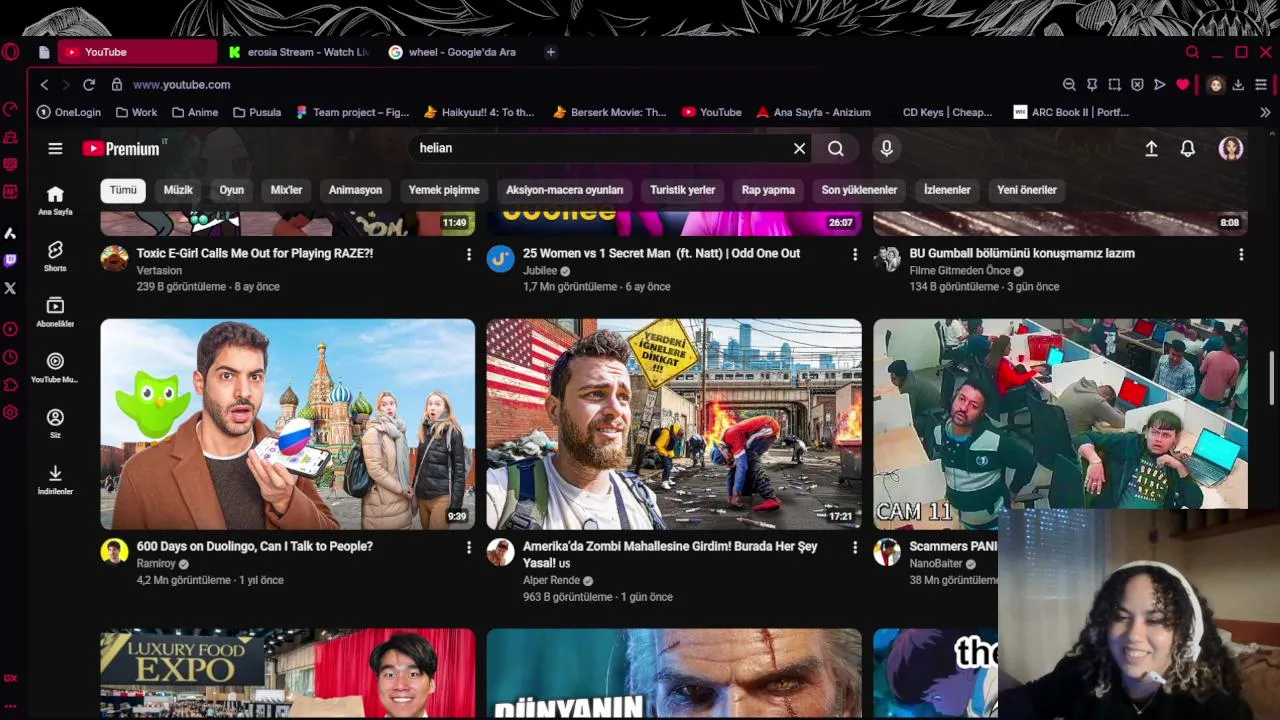
Task: Open the upload video icon
Action: pos(1151,148)
